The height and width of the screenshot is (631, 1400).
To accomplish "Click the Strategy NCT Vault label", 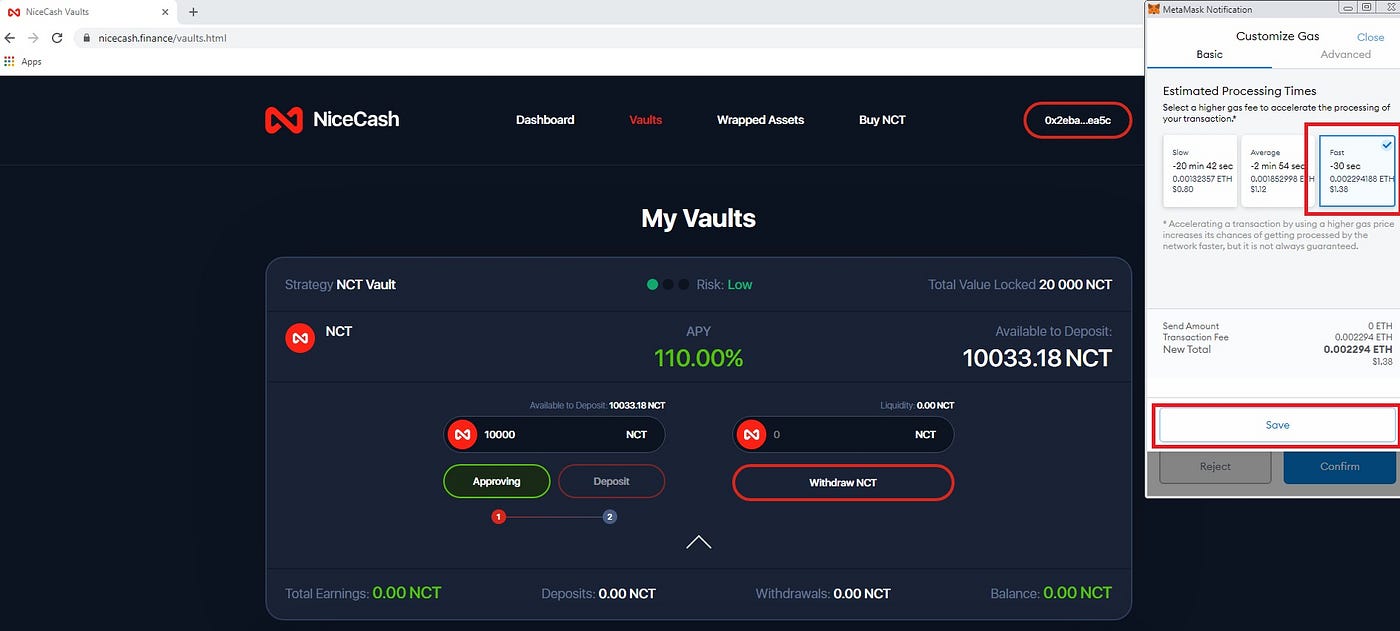I will pos(340,285).
